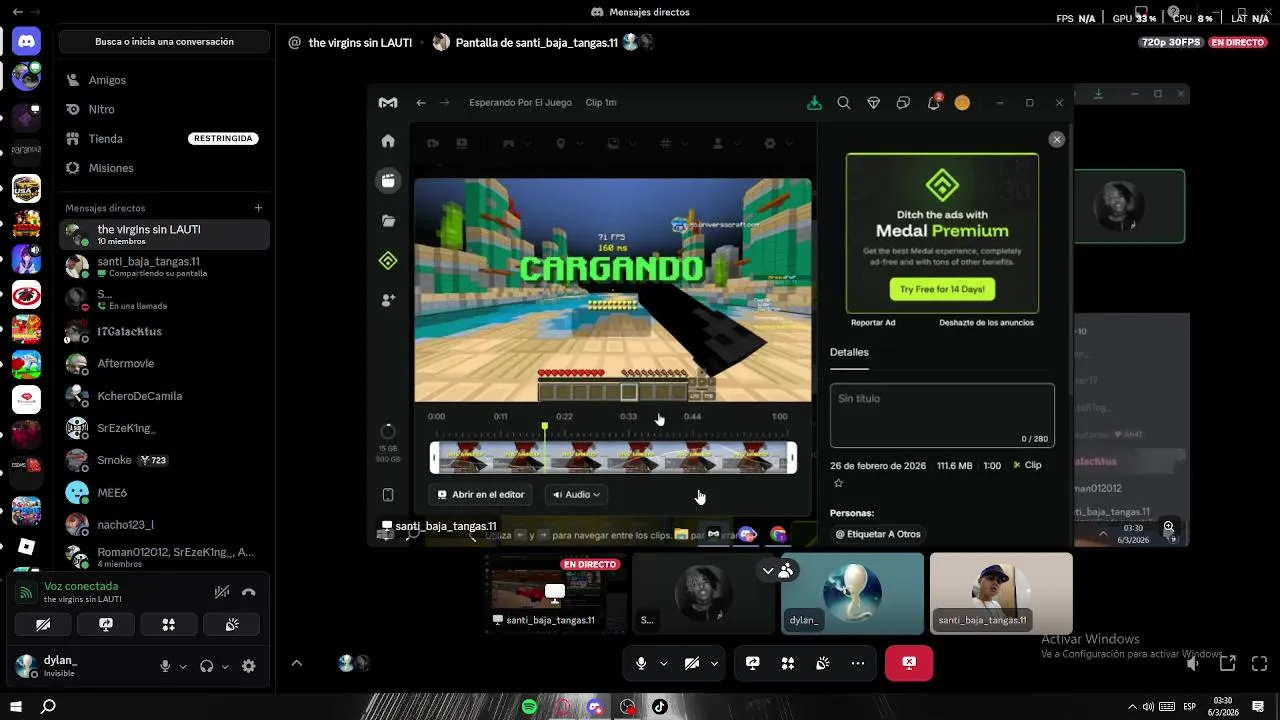Image resolution: width=1280 pixels, height=720 pixels.
Task: Open input device arrow beside dylan_ mic
Action: click(183, 666)
